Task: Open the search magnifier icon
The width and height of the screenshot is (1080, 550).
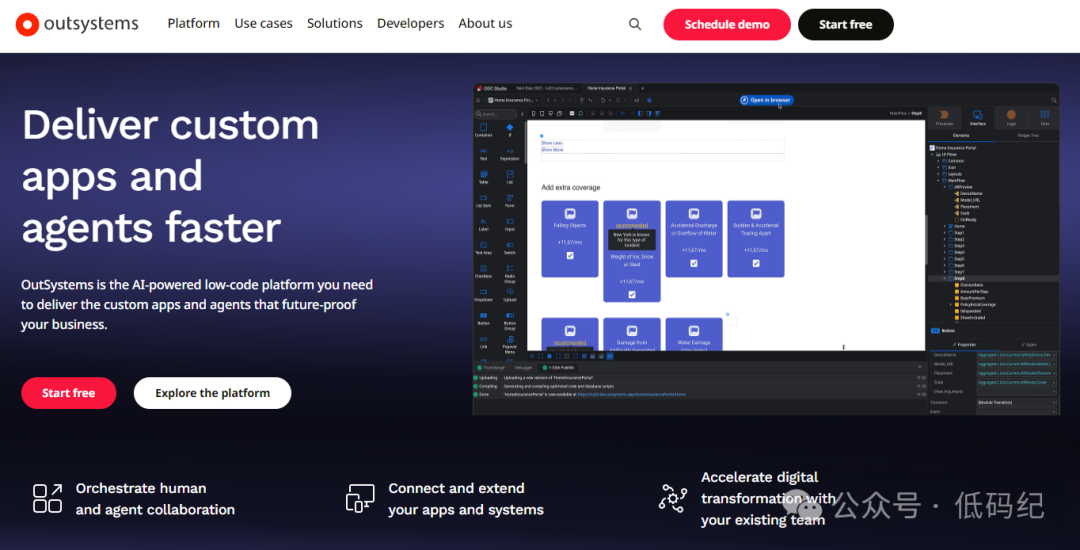Action: [x=635, y=24]
